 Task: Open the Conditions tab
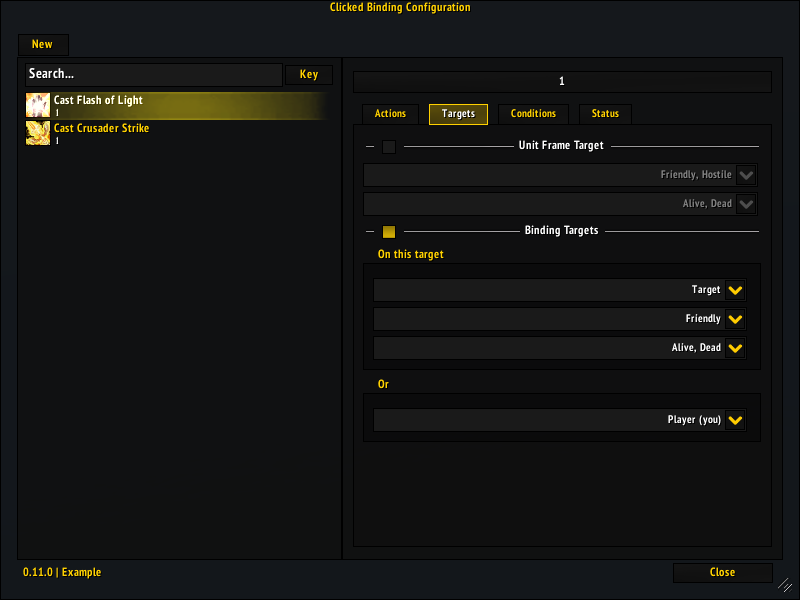pyautogui.click(x=533, y=114)
